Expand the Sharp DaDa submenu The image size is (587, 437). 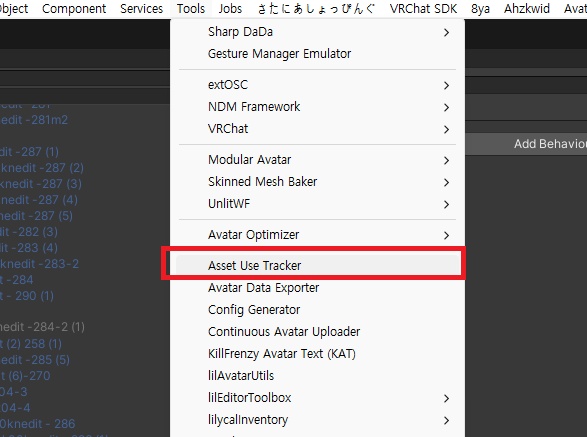[317, 32]
